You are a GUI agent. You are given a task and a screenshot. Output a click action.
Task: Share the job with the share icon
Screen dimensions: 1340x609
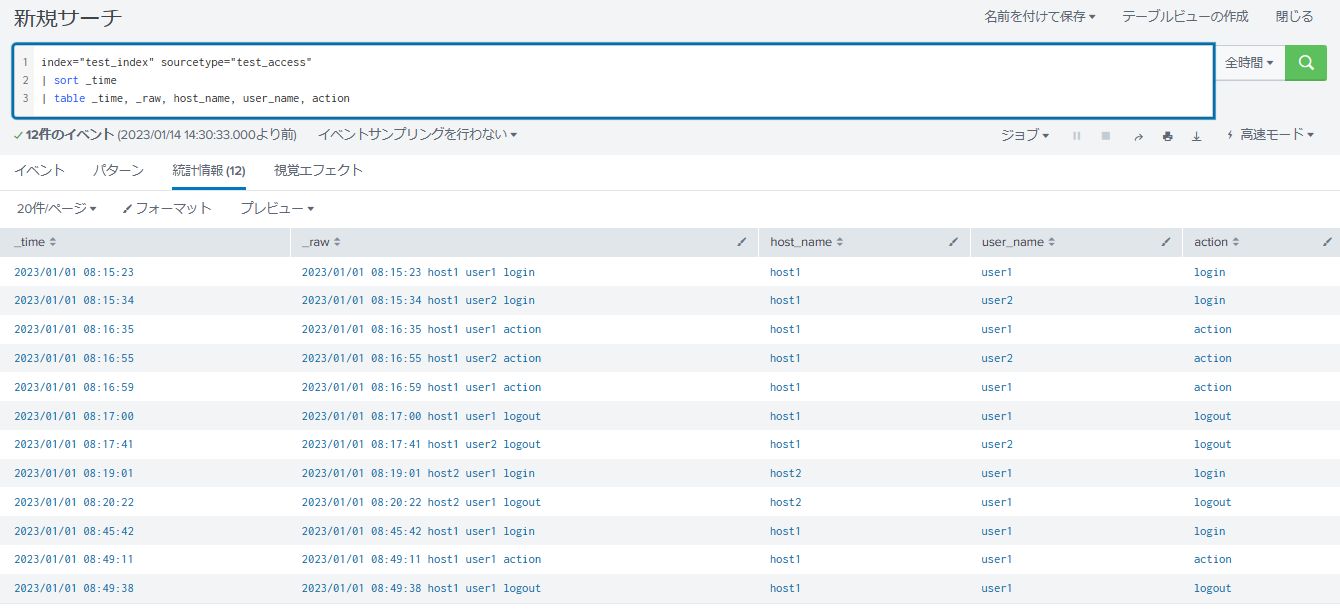[1138, 135]
